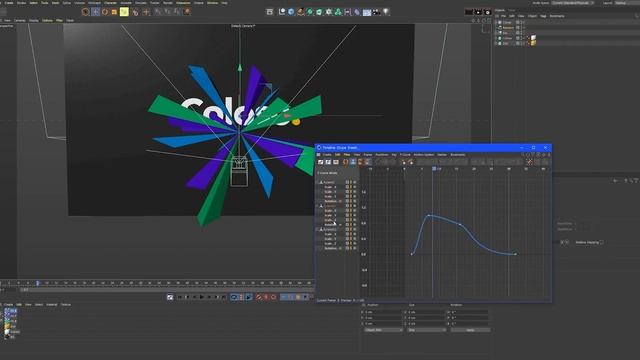The height and width of the screenshot is (360, 640).
Task: Select the Colours object in Object Manager
Action: 507,38
